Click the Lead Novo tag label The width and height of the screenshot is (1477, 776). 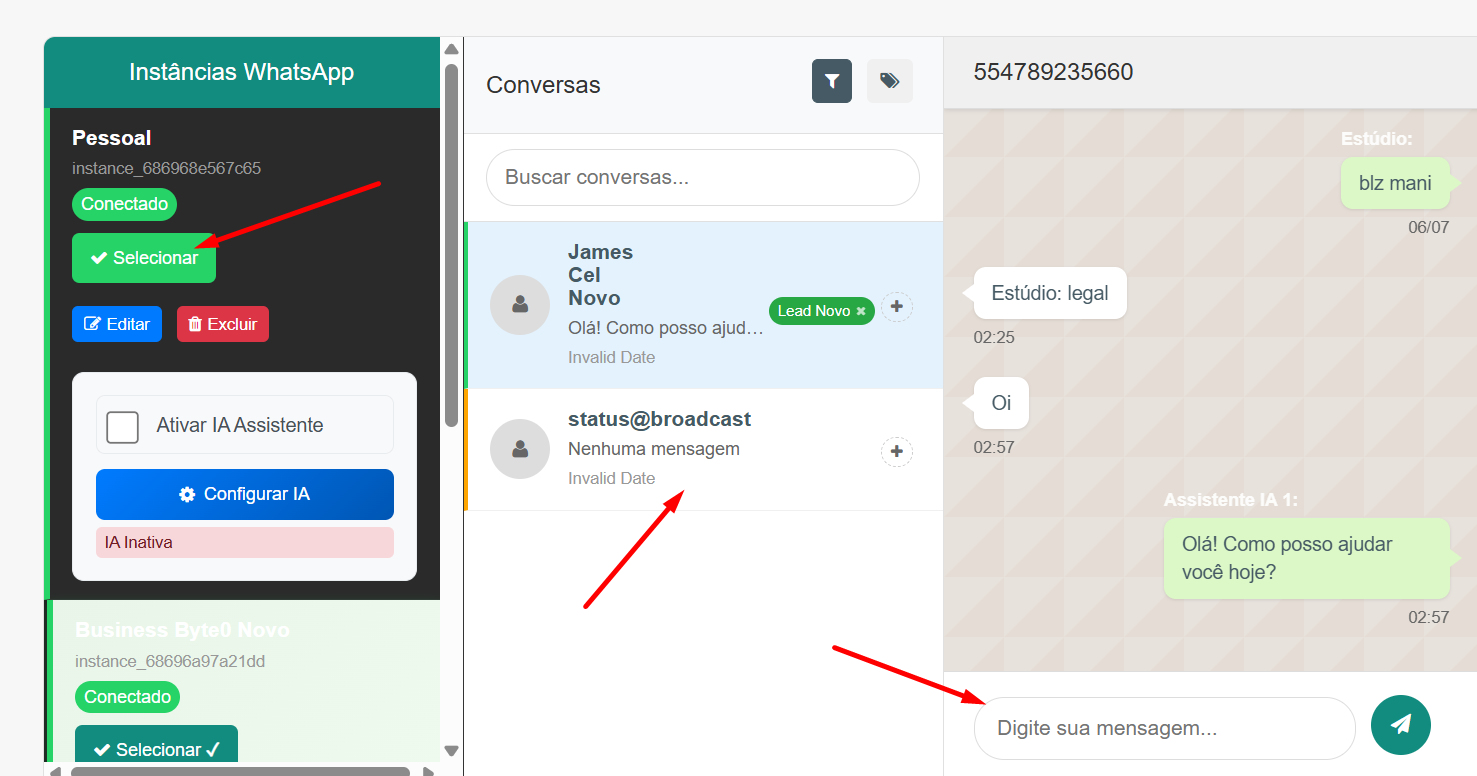point(813,311)
